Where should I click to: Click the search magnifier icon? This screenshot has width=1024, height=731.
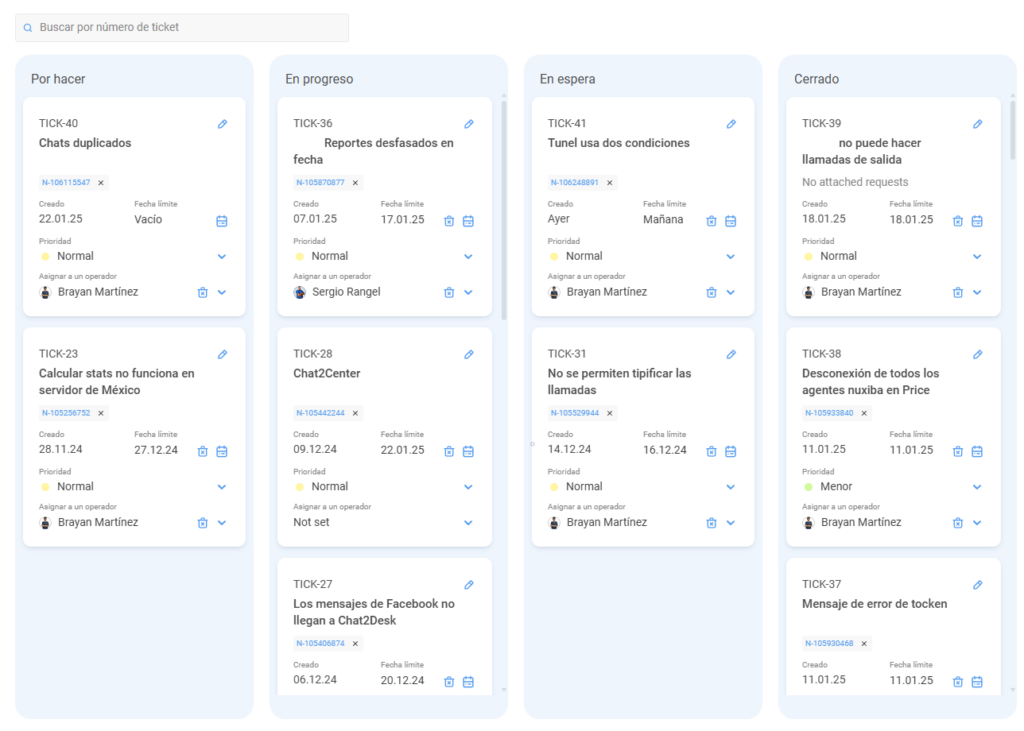pos(27,27)
